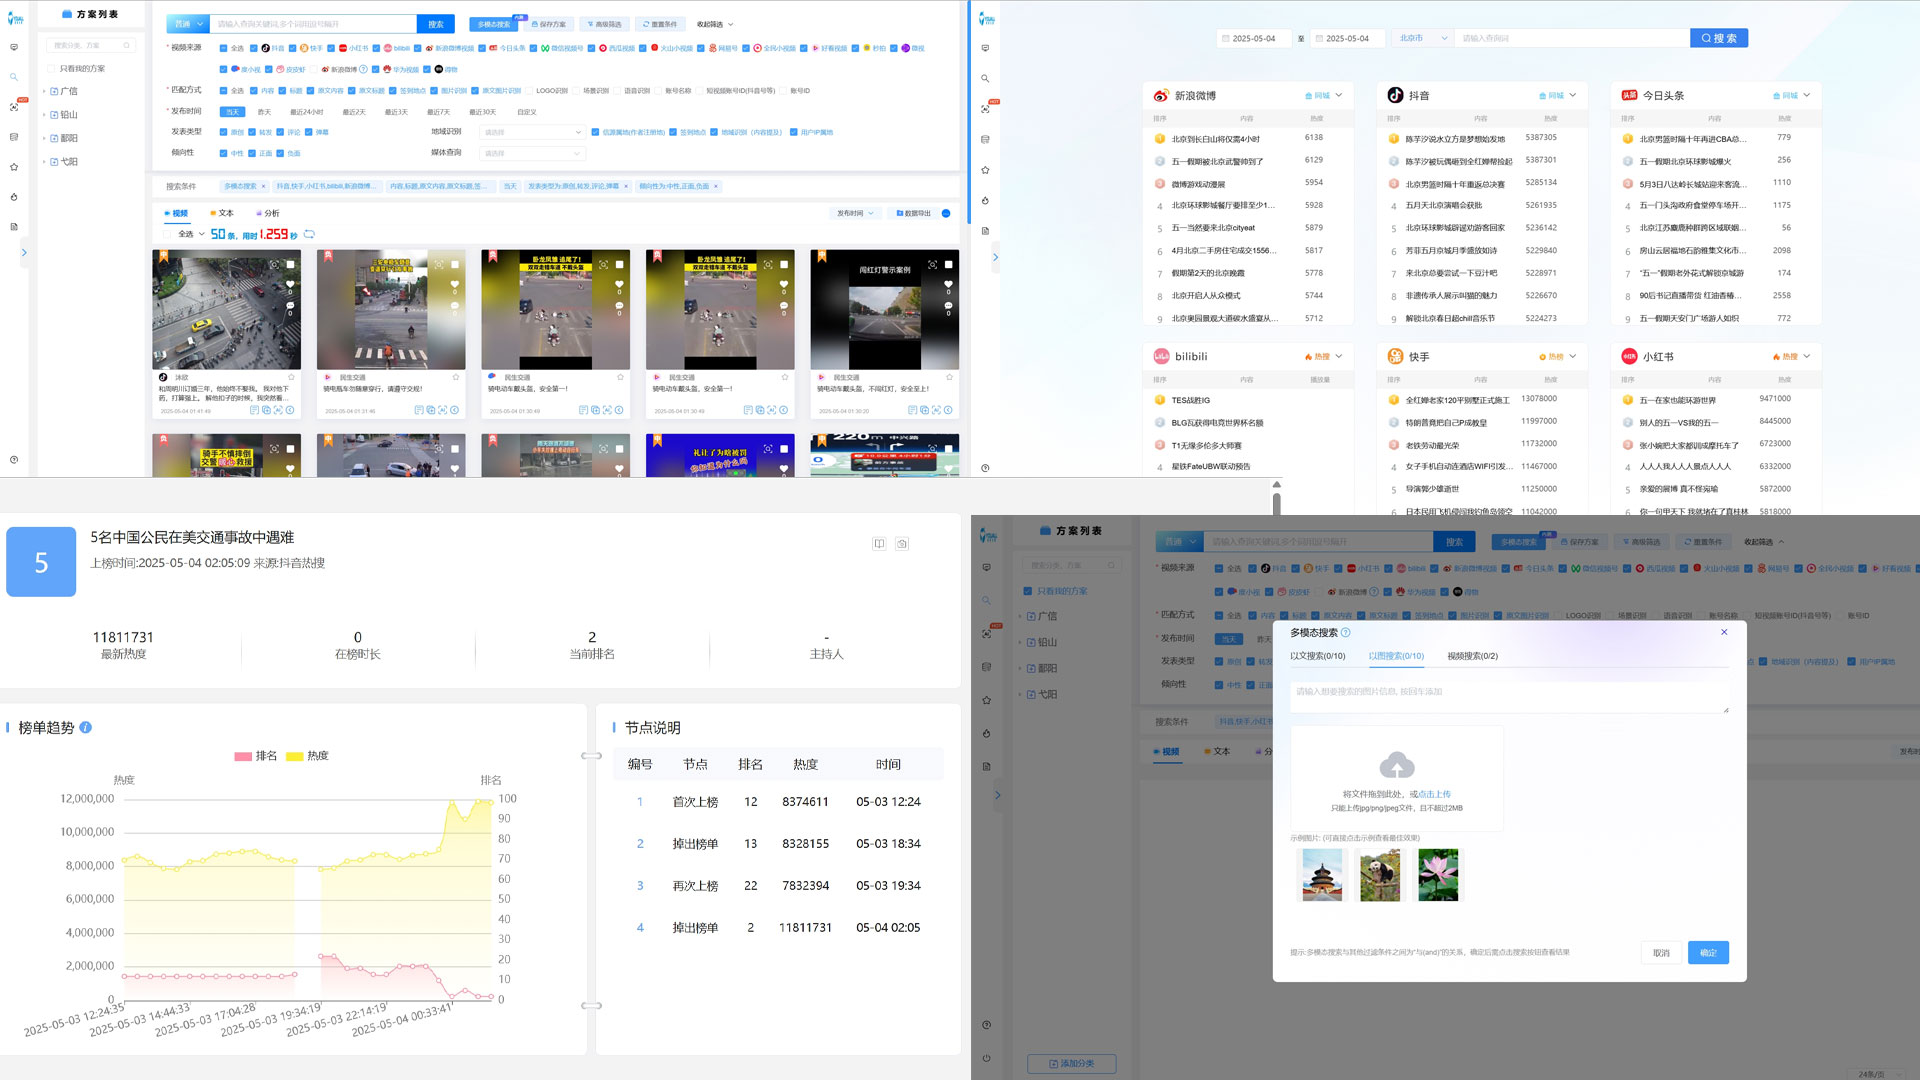Click the power icon at sidebar bottom

[986, 1057]
